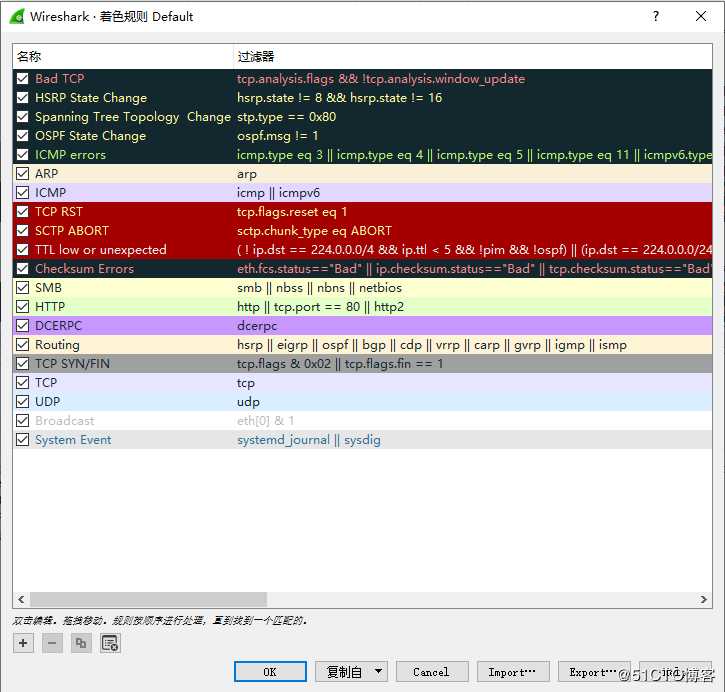Select the Bad TCP rule name
This screenshot has width=725, height=692.
pos(60,79)
